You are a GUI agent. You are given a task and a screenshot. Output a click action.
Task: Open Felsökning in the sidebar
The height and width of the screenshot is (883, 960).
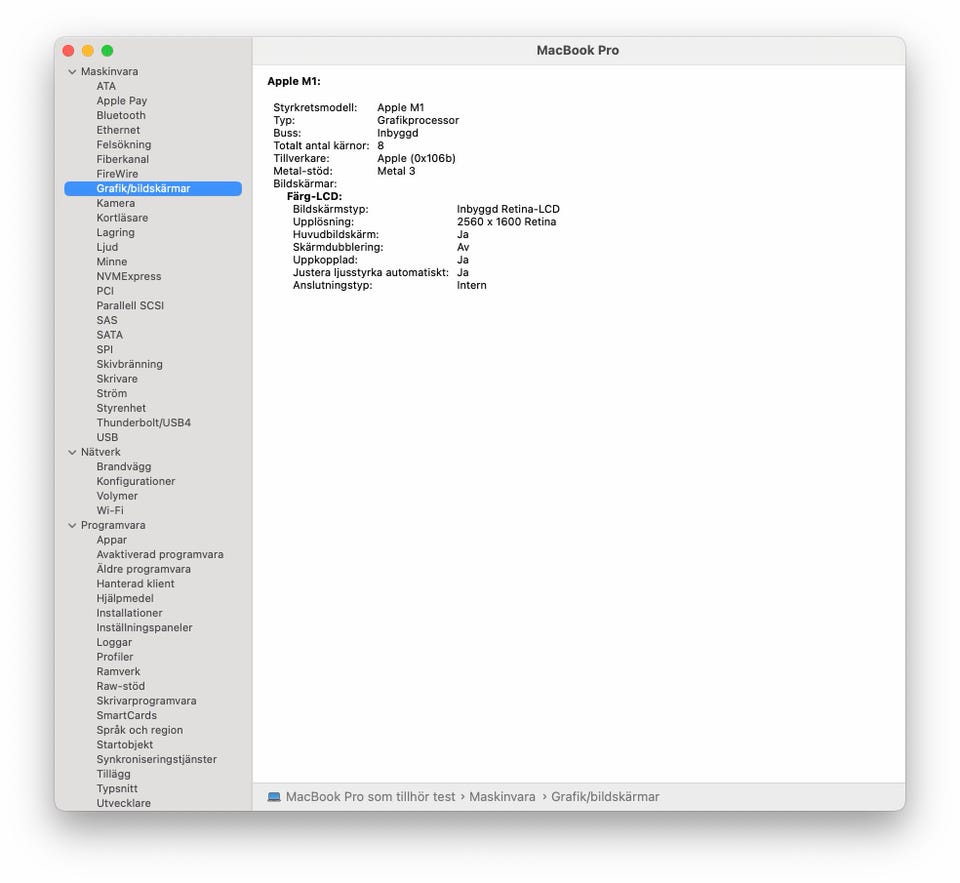[124, 145]
